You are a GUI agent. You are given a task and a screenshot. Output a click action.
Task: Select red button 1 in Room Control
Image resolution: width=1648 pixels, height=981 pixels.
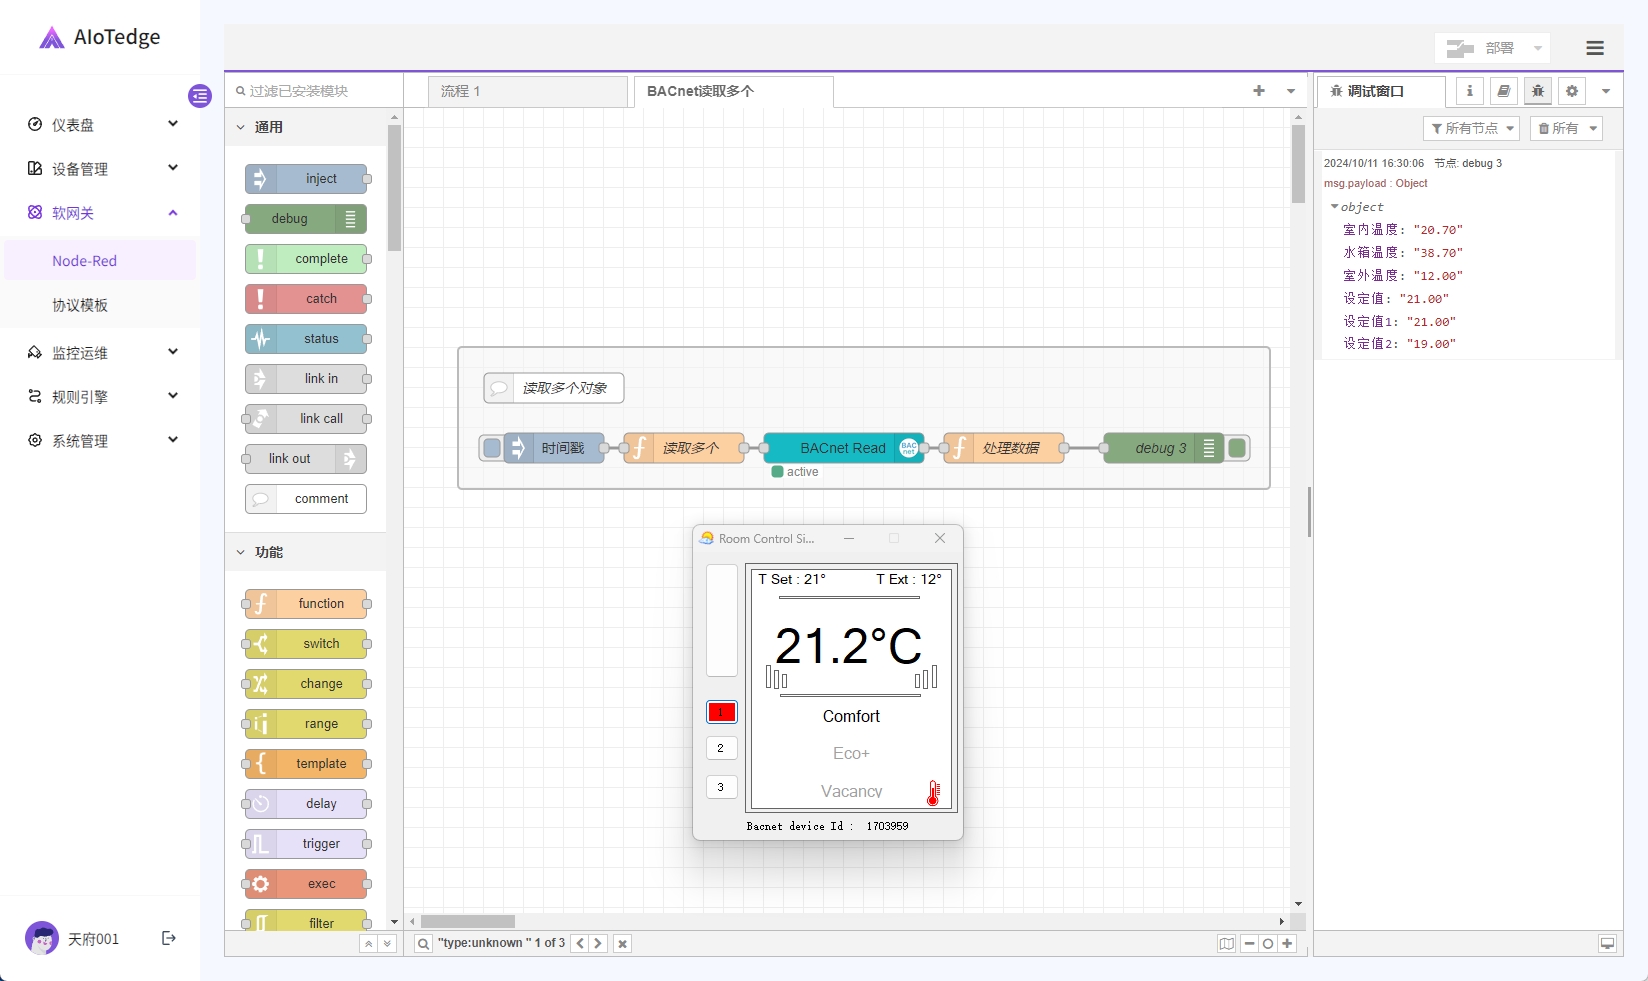(721, 712)
